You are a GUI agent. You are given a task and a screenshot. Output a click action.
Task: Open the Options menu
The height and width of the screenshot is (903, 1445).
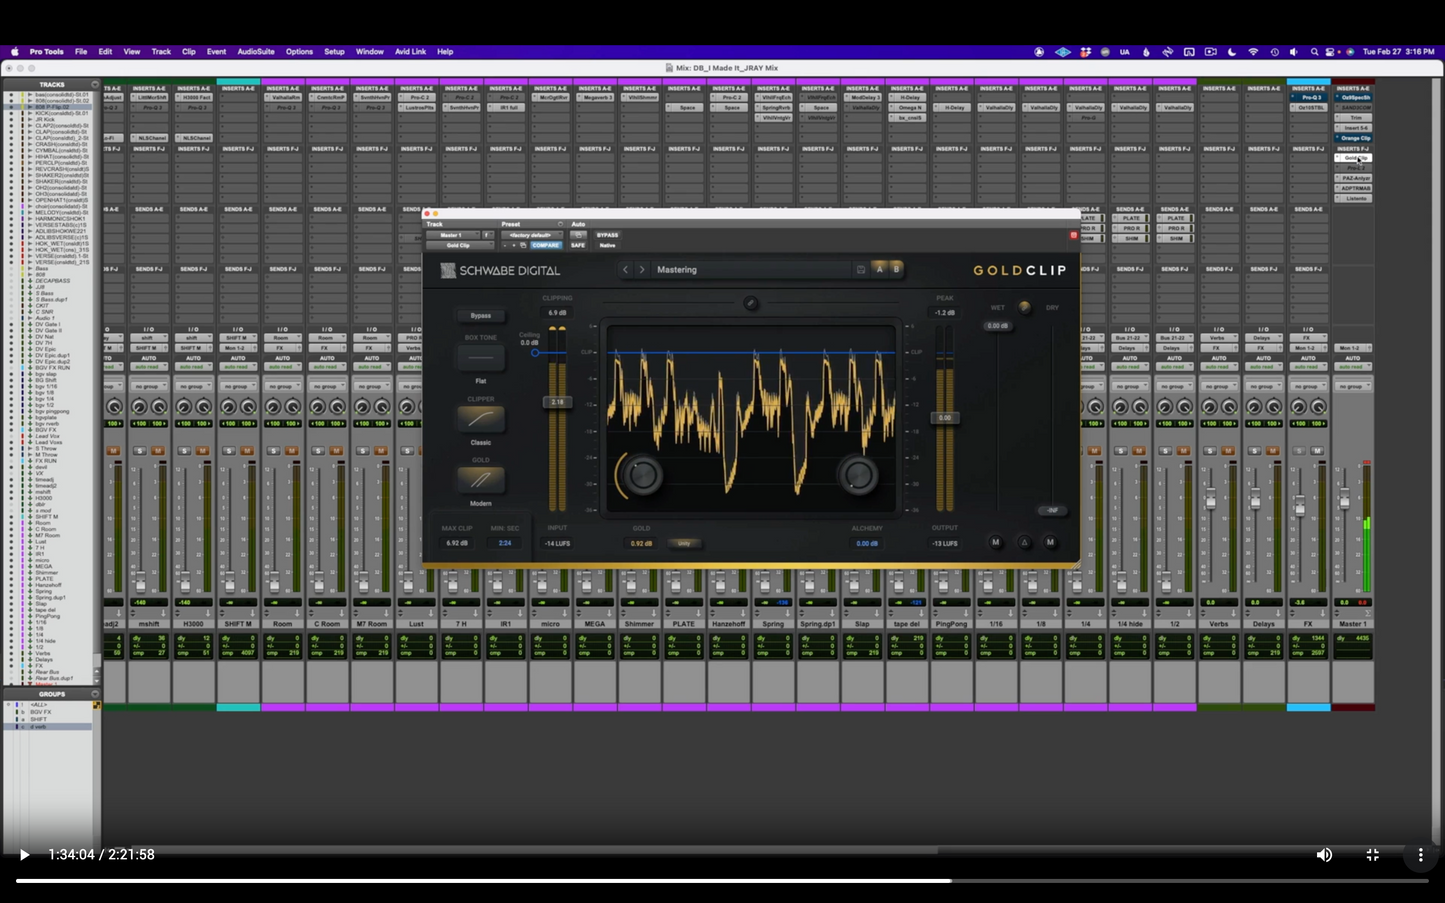299,52
